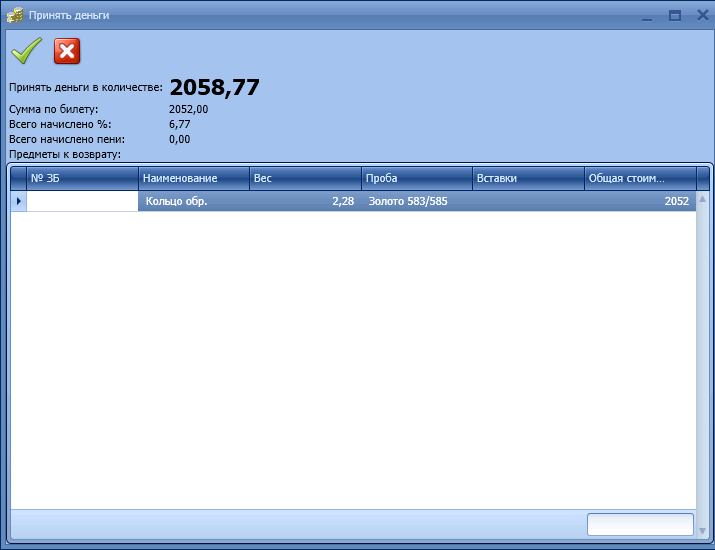Image resolution: width=715 pixels, height=550 pixels.
Task: Click the footer total field under grid
Action: (x=639, y=524)
